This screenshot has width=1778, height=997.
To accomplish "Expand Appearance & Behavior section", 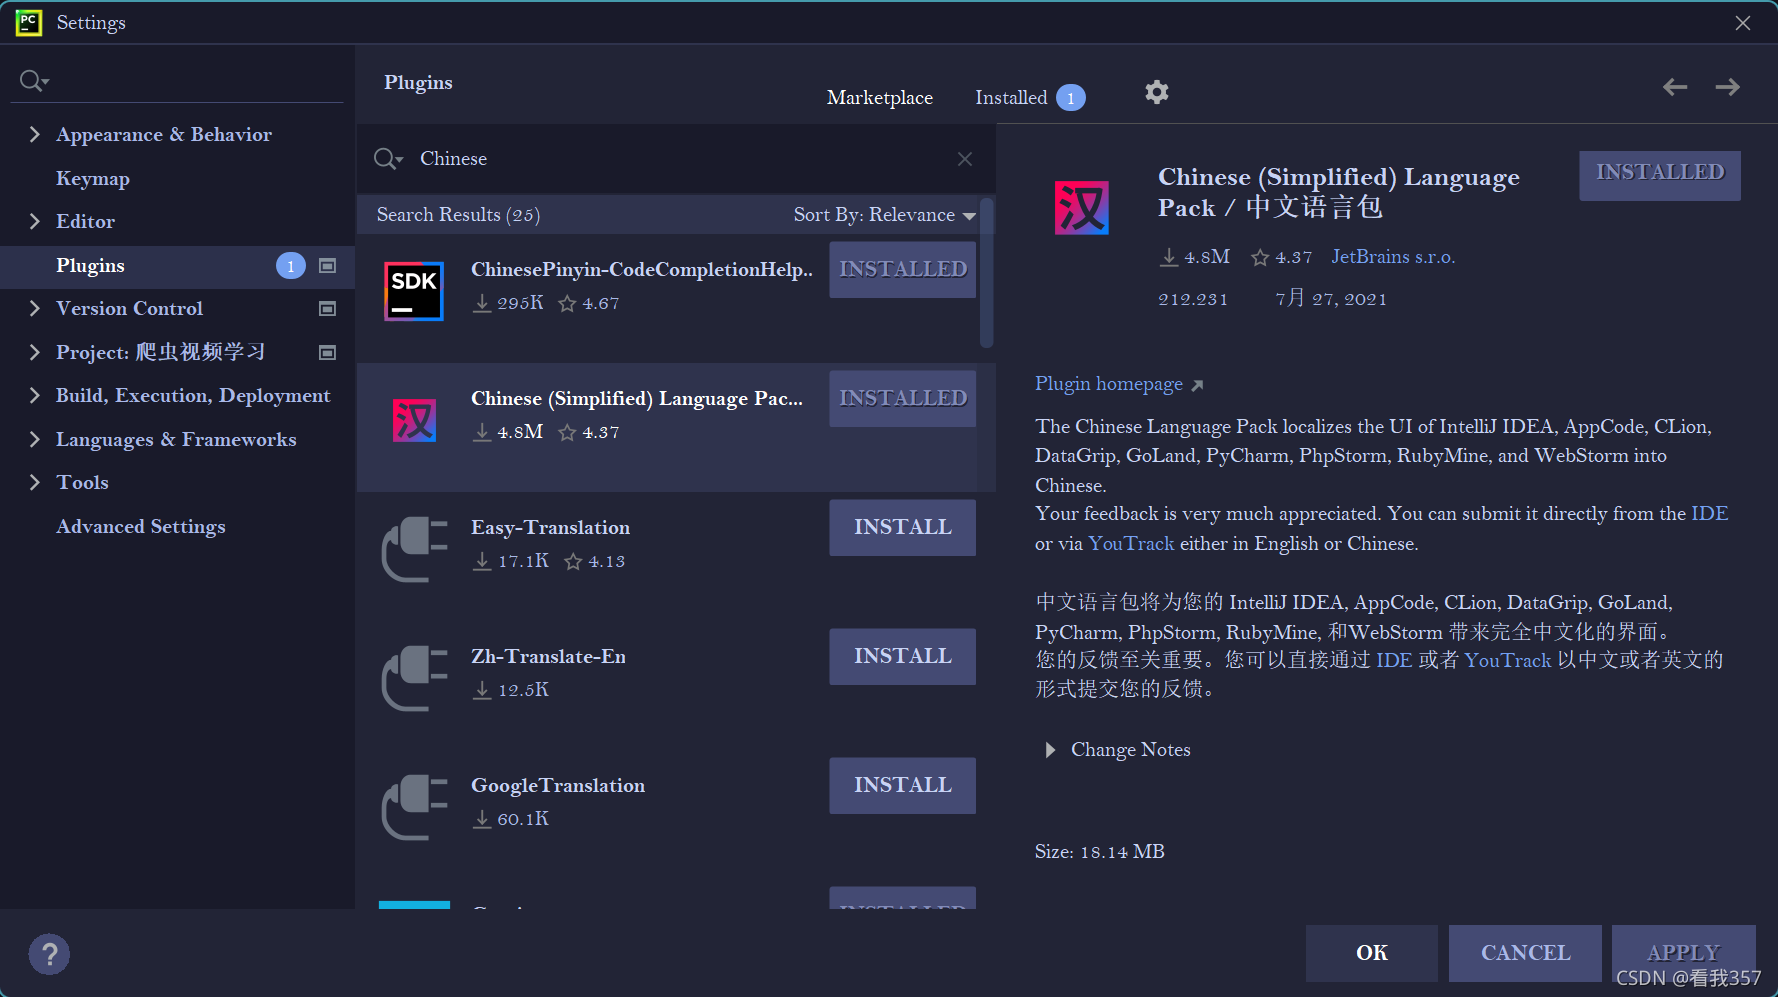I will [x=35, y=134].
